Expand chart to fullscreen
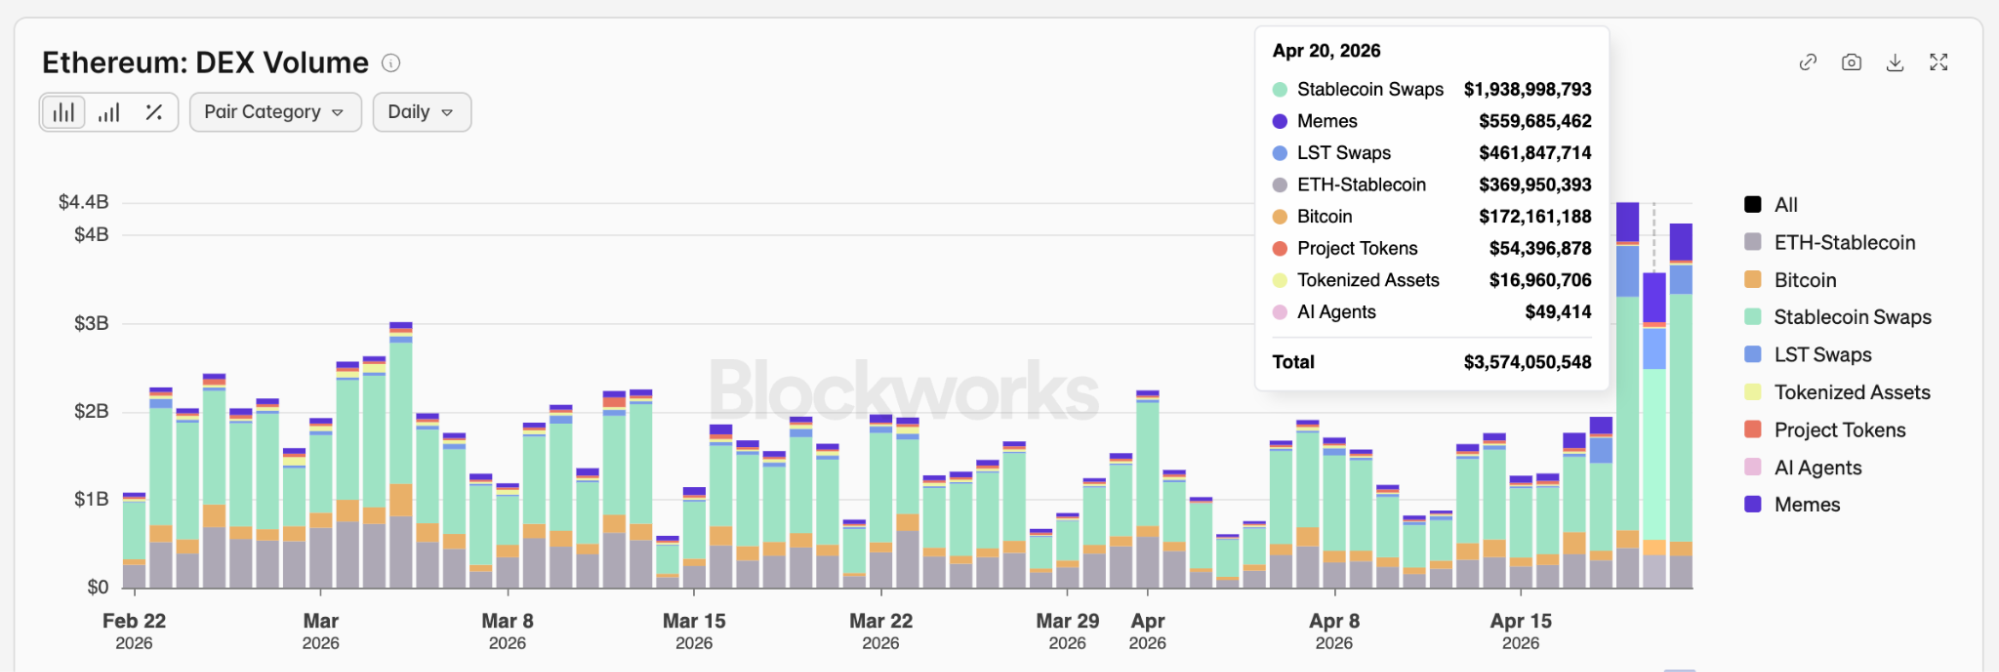The width and height of the screenshot is (1999, 672). [1938, 62]
